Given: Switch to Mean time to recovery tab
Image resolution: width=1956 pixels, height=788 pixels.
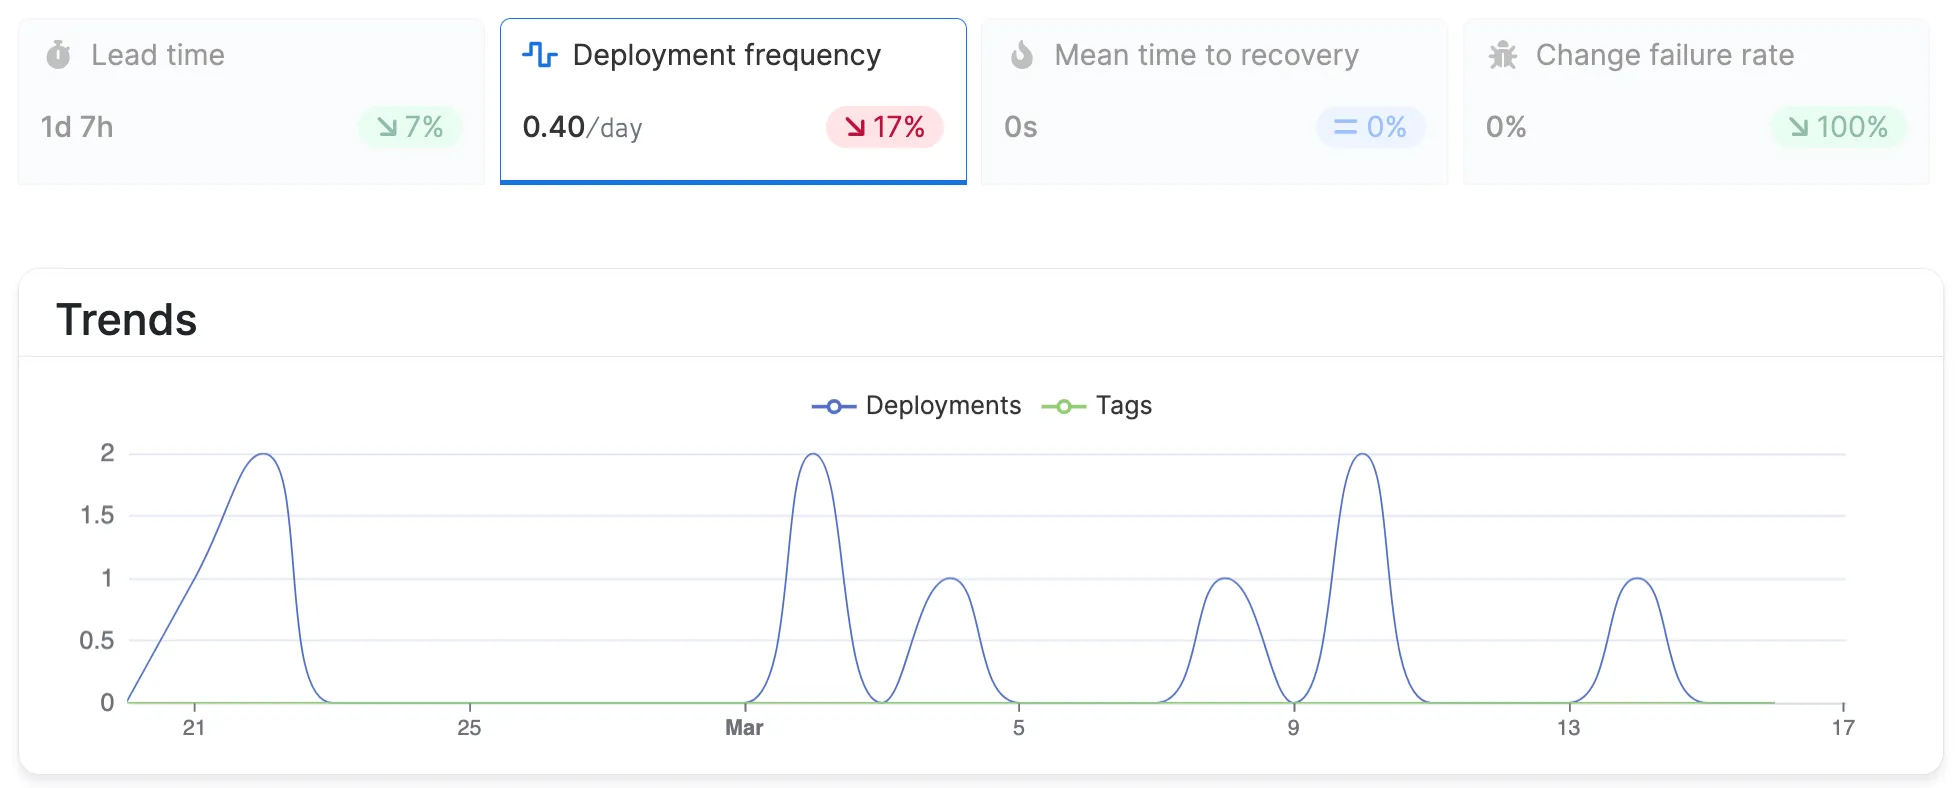Looking at the screenshot, I should pyautogui.click(x=1214, y=101).
